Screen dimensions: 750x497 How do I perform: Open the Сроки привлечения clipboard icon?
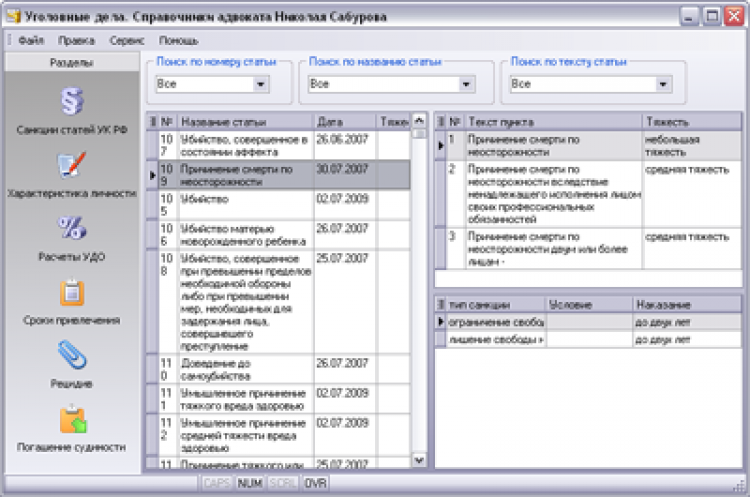pos(72,292)
